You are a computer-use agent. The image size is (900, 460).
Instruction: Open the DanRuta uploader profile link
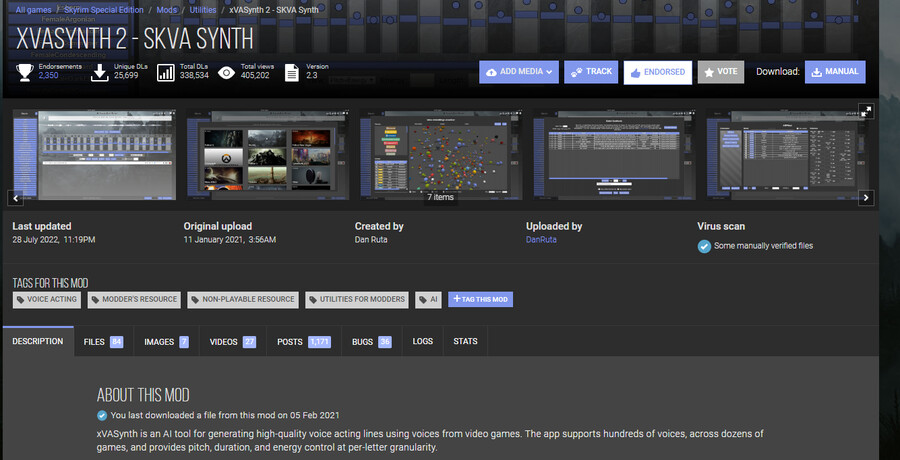coord(542,240)
